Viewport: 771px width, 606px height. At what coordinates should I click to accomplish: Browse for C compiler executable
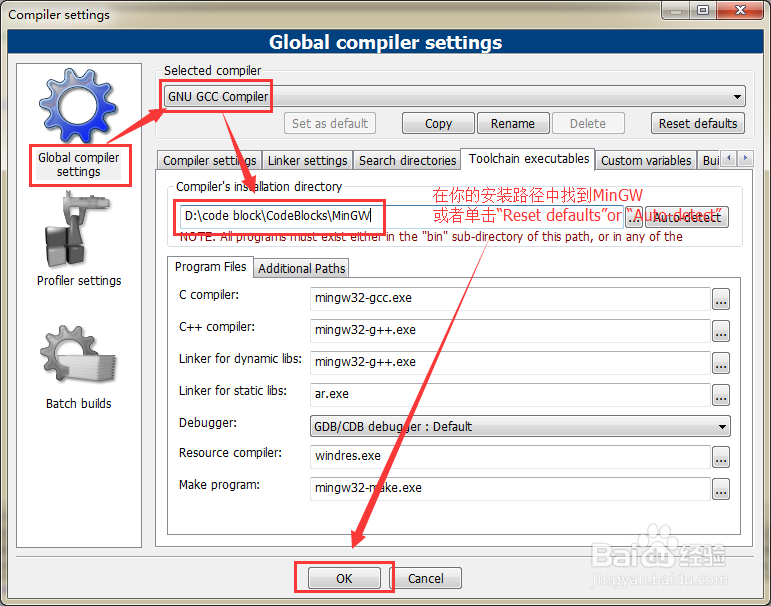click(721, 299)
